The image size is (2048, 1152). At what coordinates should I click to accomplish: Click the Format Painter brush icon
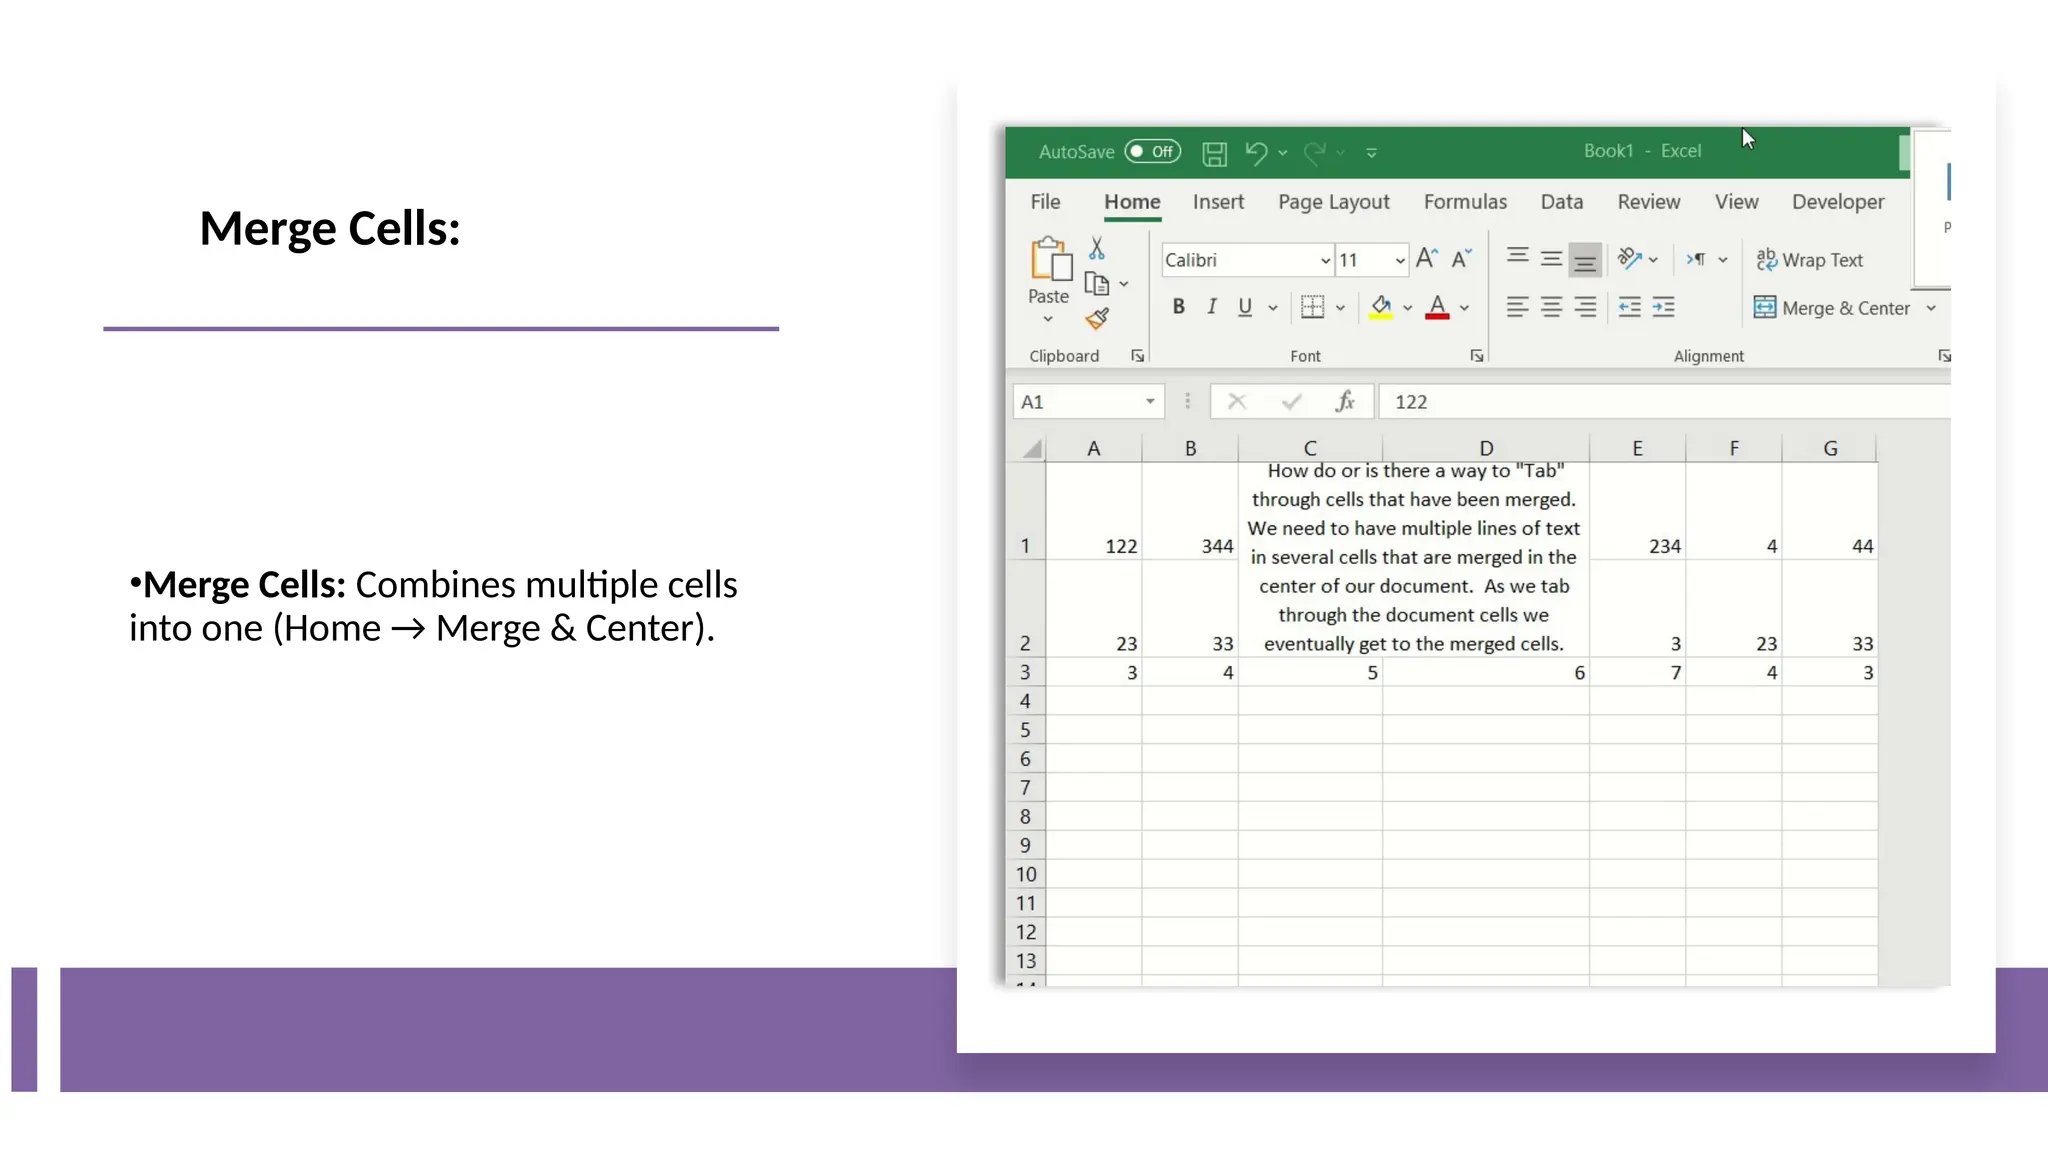1097,319
